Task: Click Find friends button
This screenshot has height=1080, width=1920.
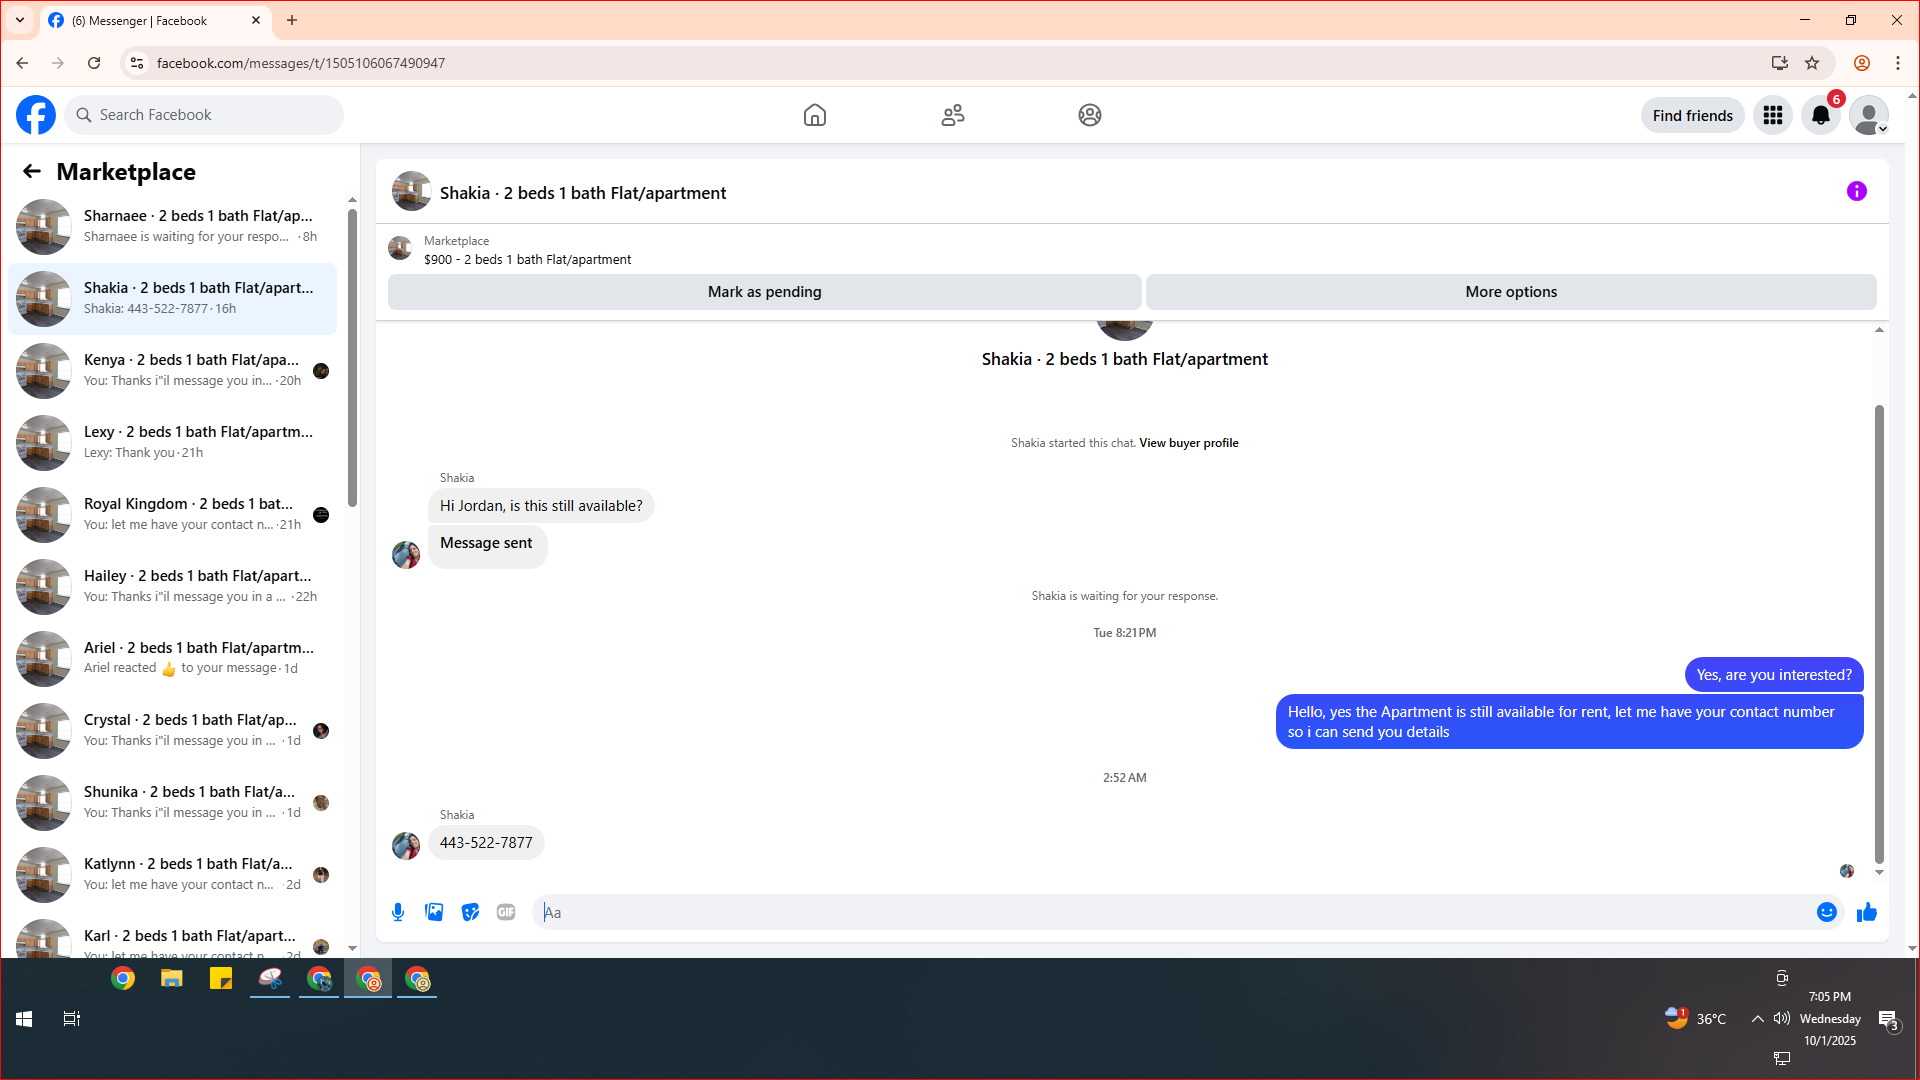Action: (1693, 115)
